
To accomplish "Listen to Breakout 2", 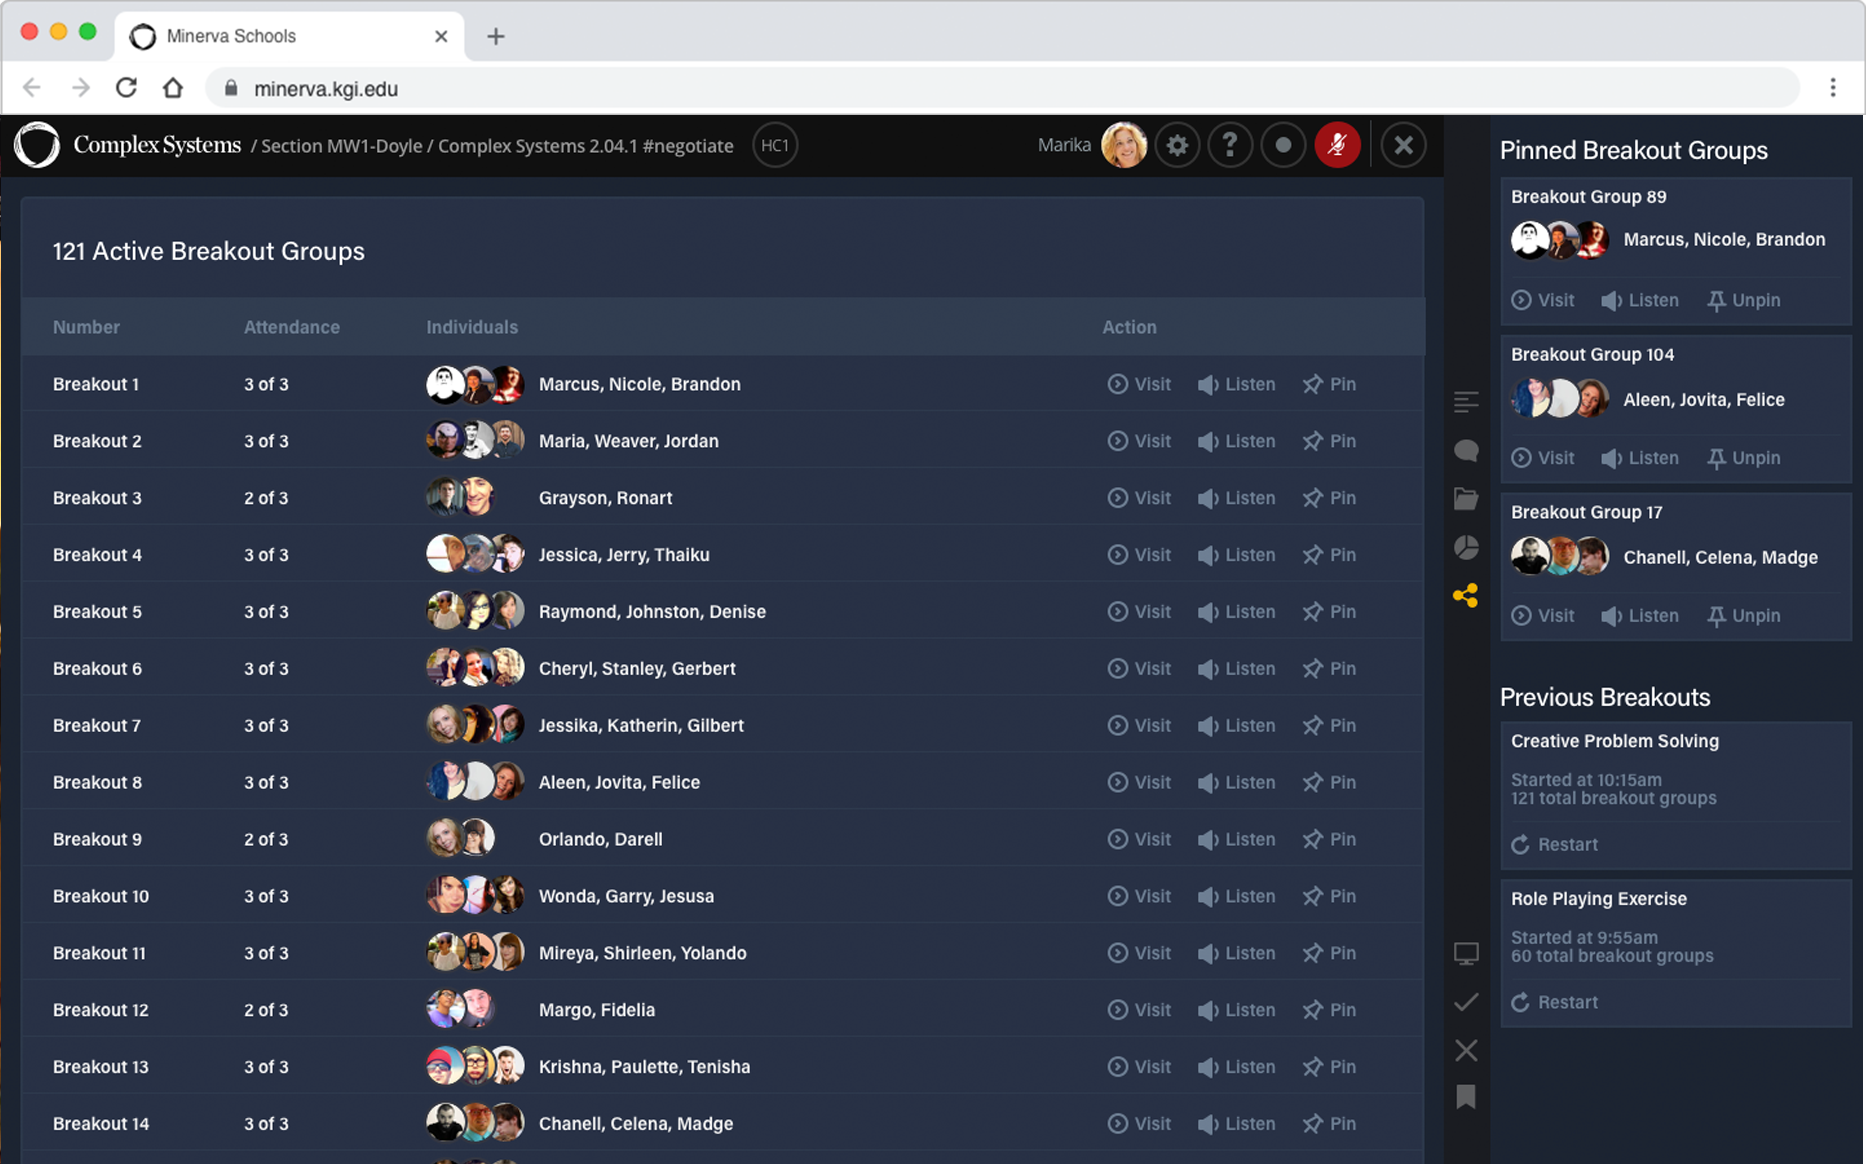I will click(1236, 441).
